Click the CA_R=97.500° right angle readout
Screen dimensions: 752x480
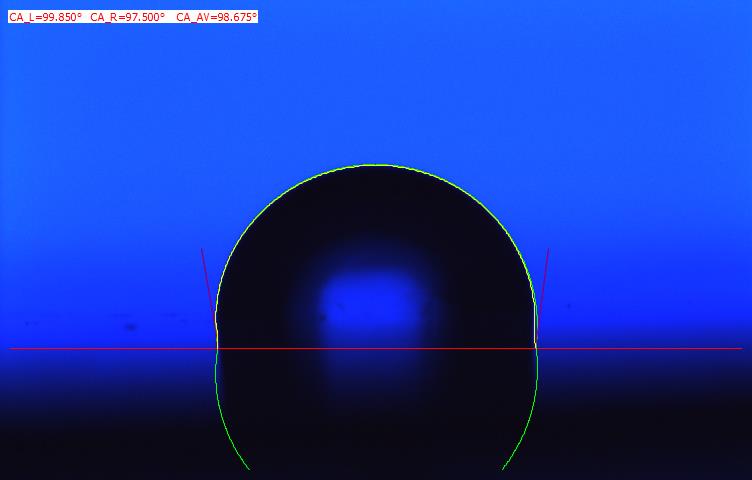click(x=127, y=17)
